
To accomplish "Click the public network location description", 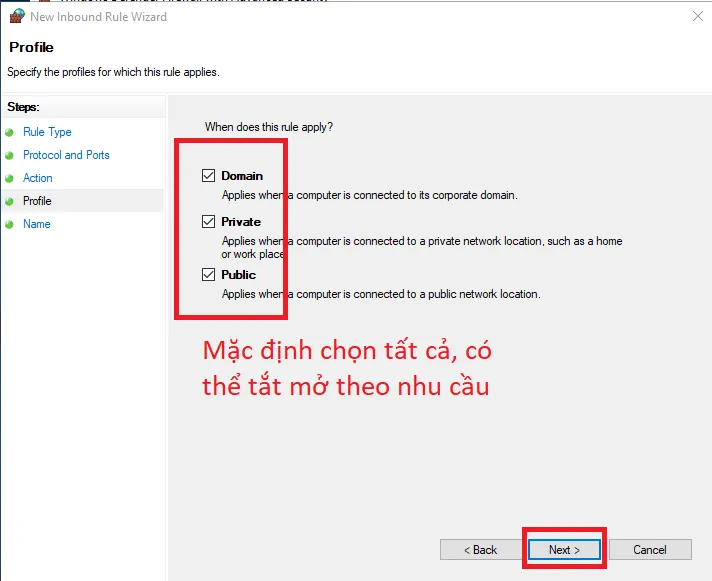I will [x=381, y=294].
